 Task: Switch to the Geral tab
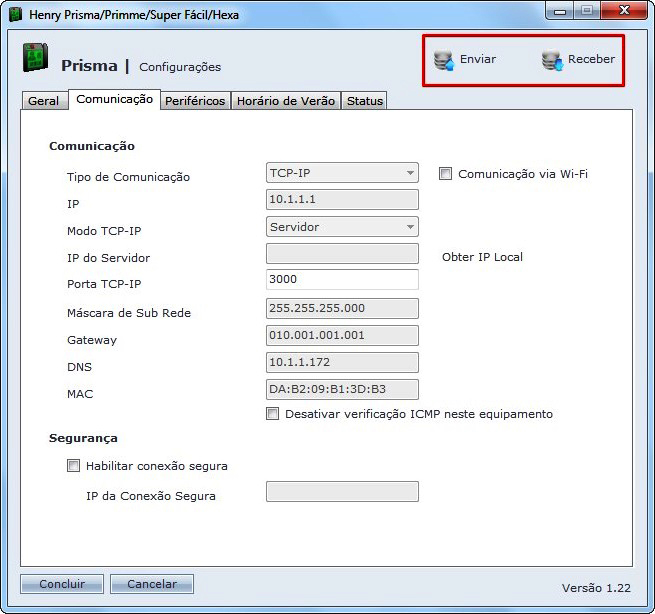click(43, 101)
